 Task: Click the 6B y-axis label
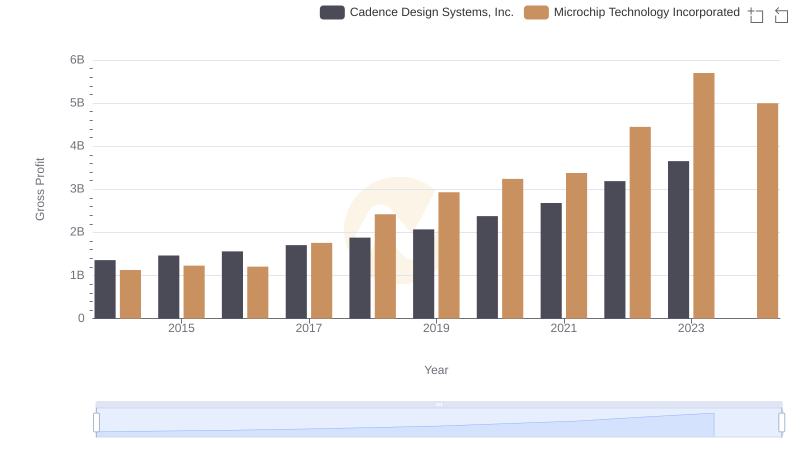click(x=77, y=60)
